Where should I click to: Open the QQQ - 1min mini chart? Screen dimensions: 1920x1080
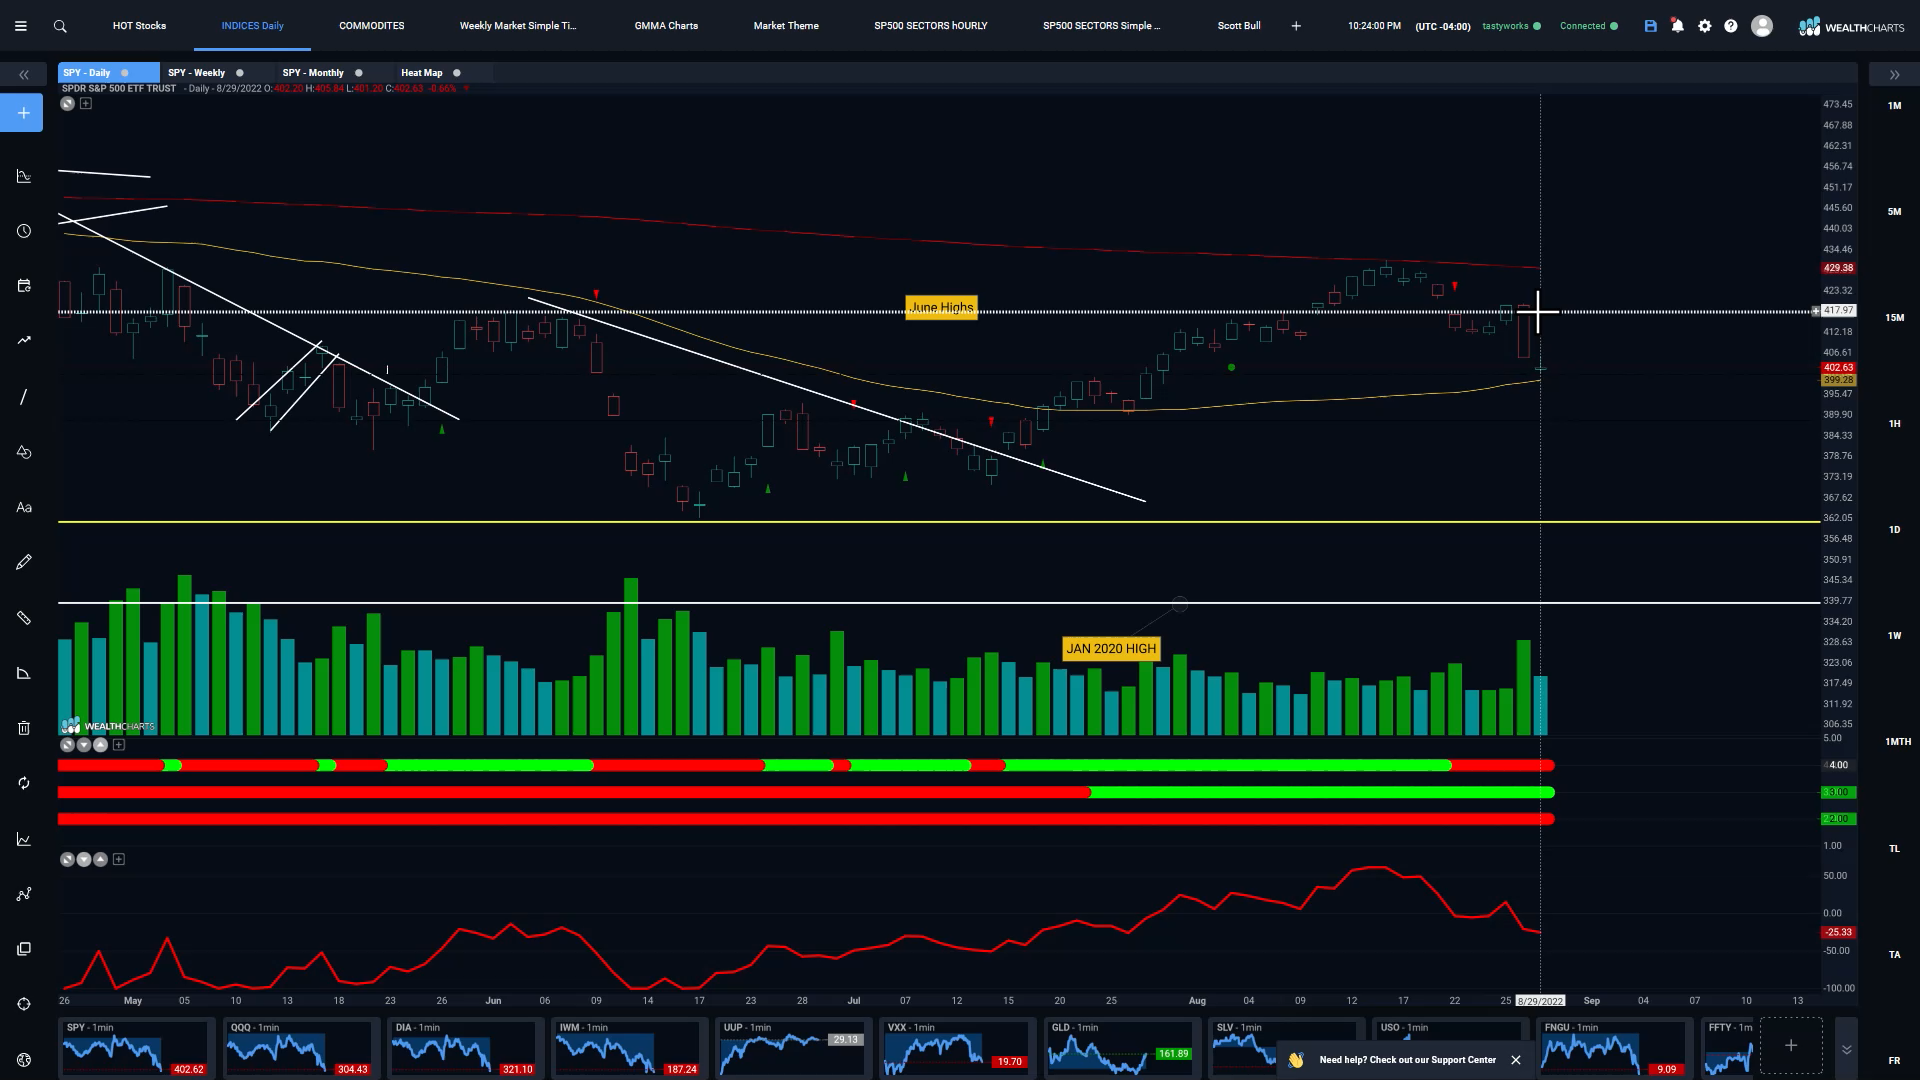click(300, 1048)
